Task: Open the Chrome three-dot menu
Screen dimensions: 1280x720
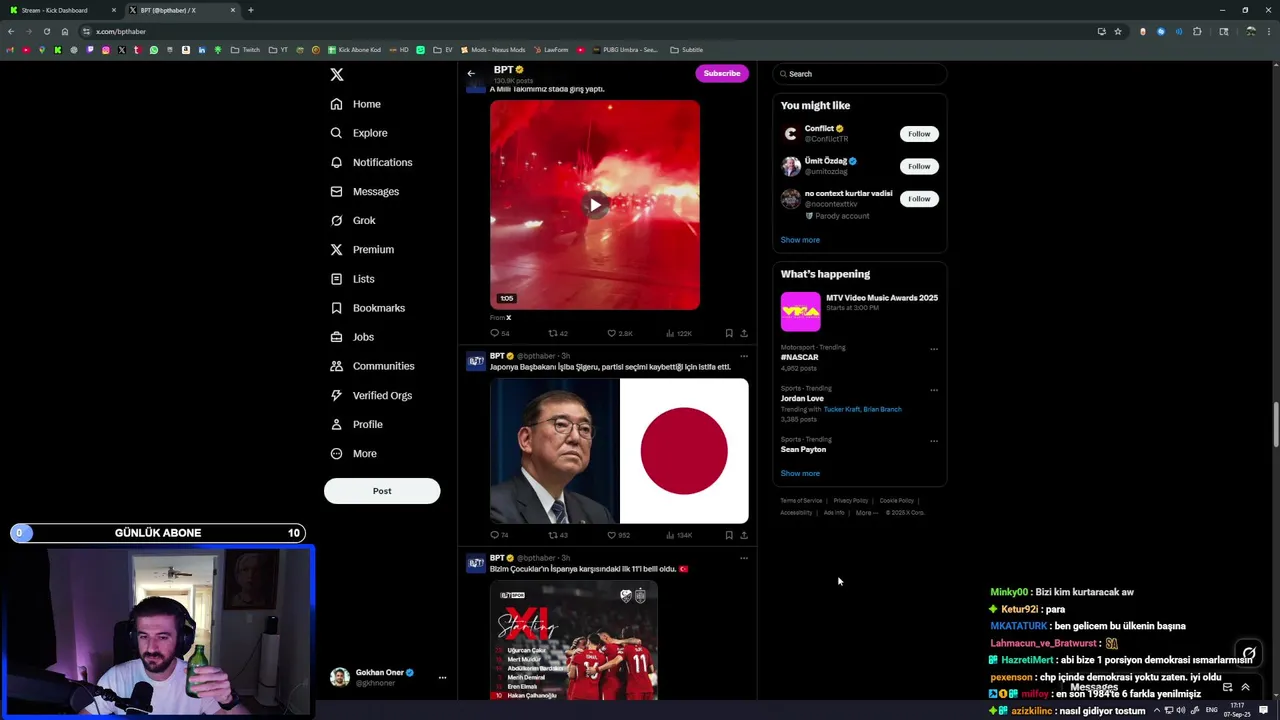Action: coord(1268,31)
